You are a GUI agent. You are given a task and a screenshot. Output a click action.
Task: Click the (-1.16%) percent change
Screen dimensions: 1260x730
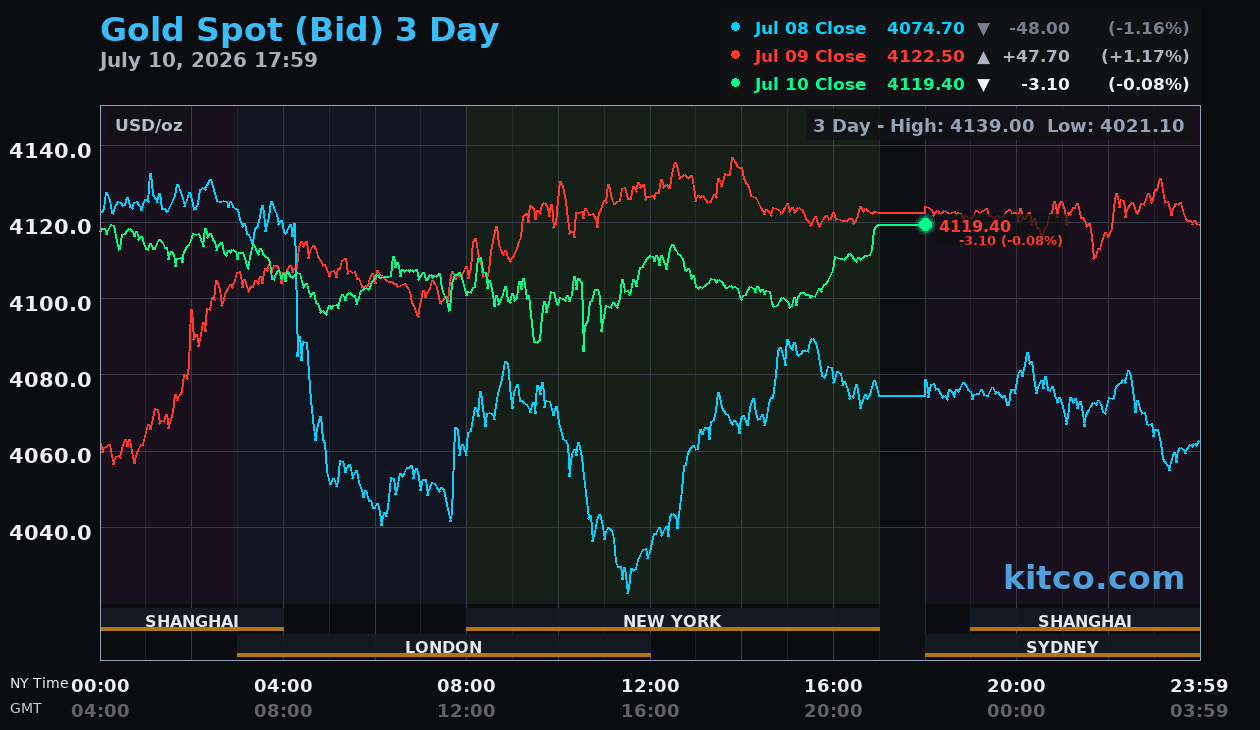pyautogui.click(x=1148, y=29)
